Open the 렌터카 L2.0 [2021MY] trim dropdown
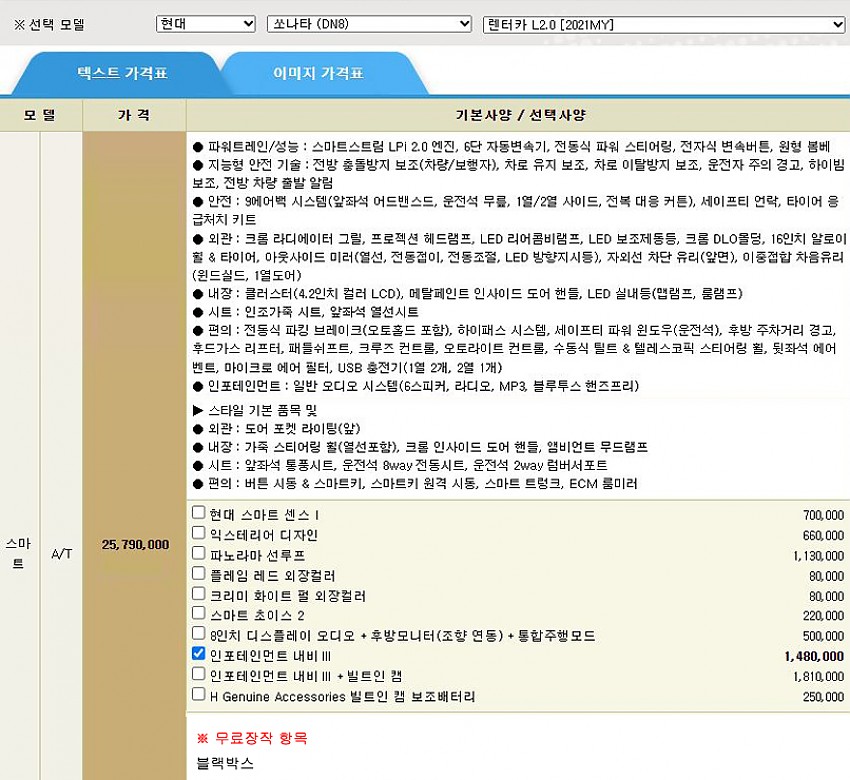Screen dimensions: 850x780 [x=663, y=24]
